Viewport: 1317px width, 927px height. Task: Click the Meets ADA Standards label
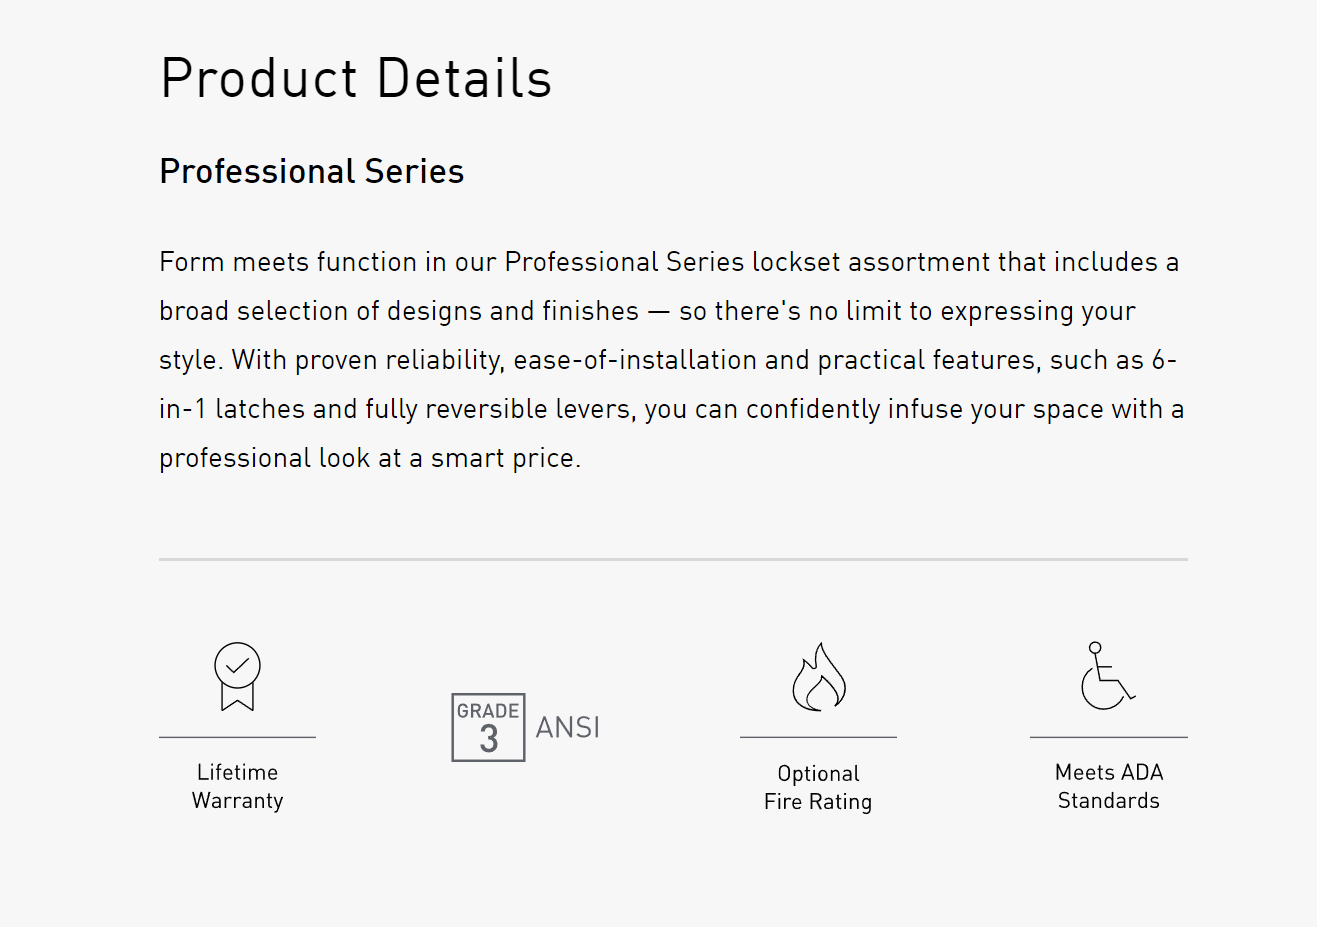[x=1109, y=786]
